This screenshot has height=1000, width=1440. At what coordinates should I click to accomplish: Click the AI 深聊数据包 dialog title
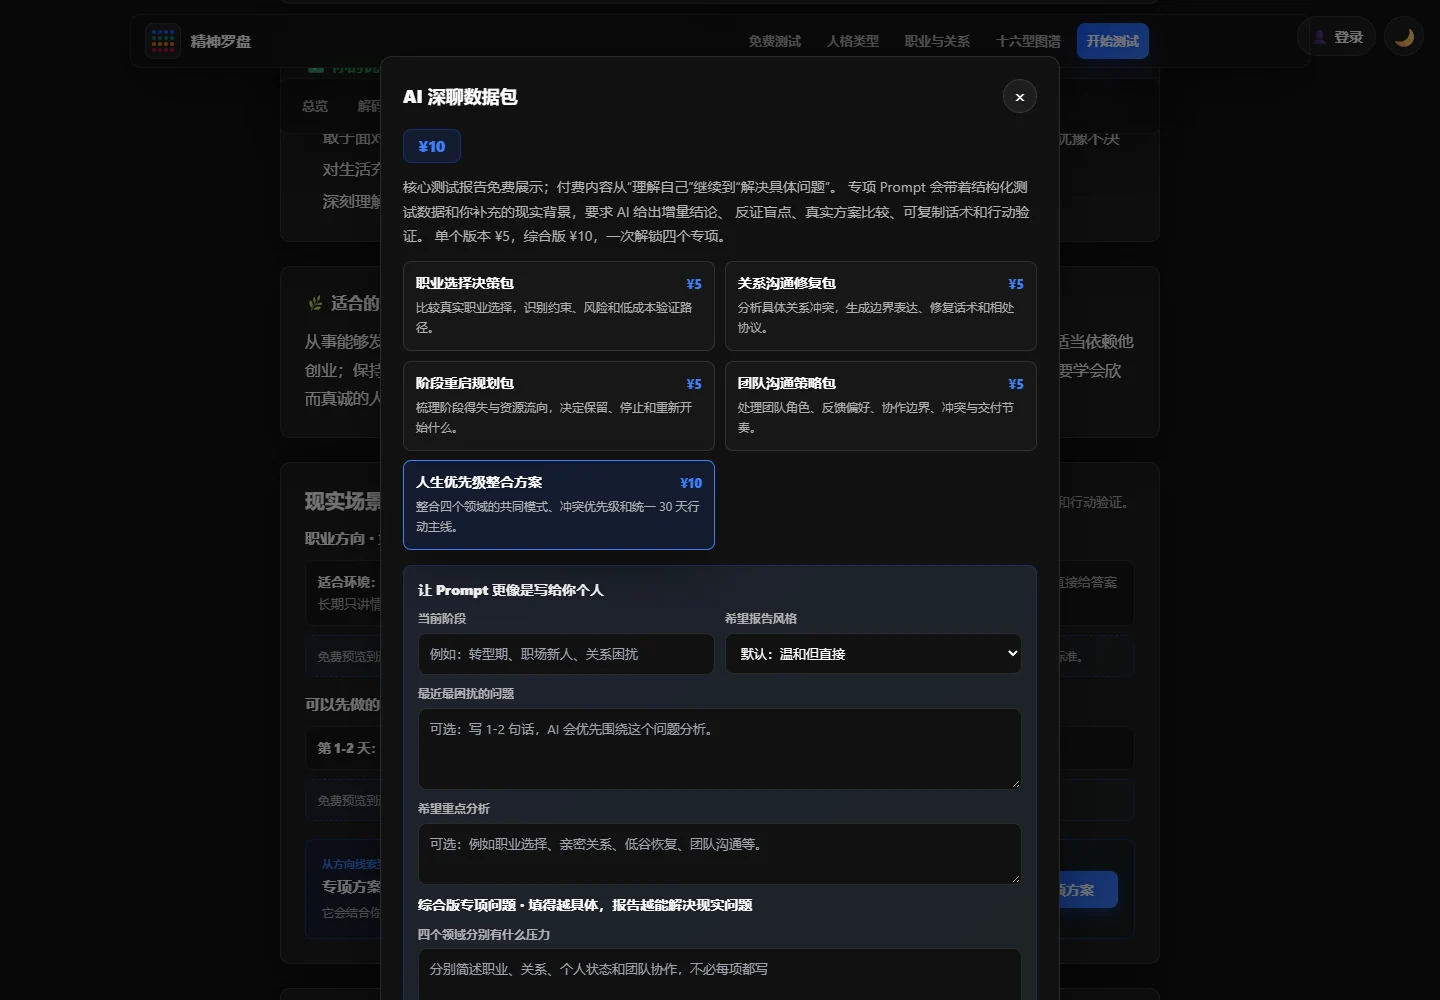(x=460, y=97)
